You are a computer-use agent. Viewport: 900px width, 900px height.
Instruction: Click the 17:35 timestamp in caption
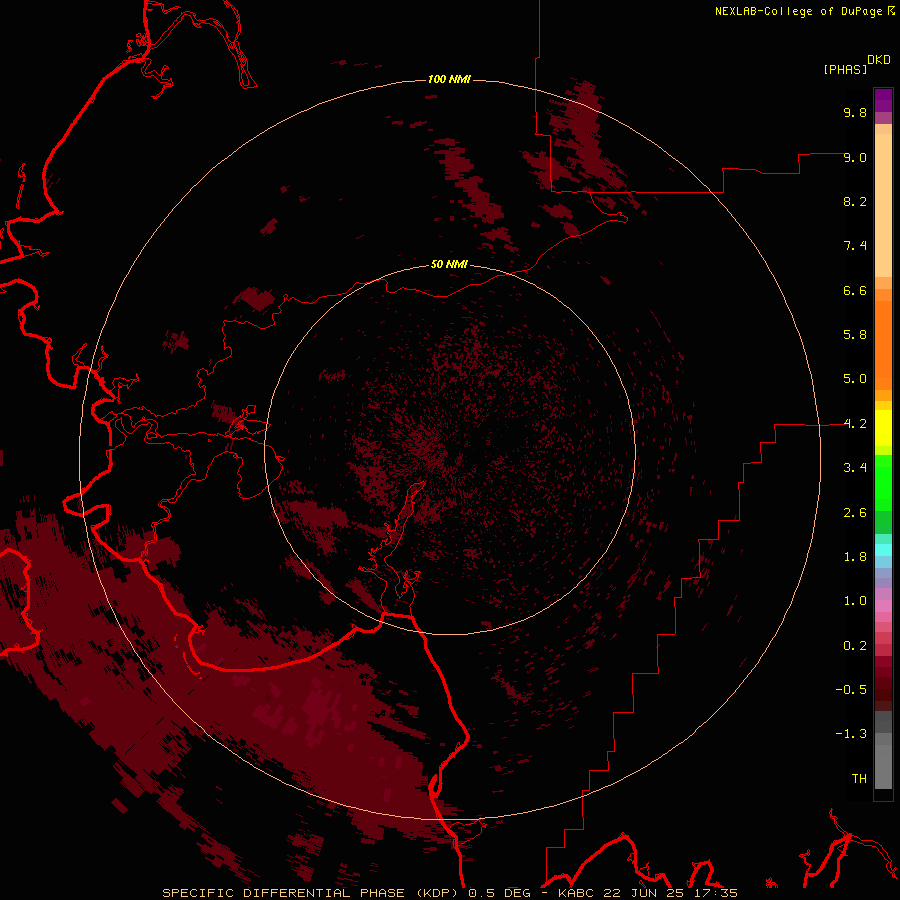[x=715, y=893]
